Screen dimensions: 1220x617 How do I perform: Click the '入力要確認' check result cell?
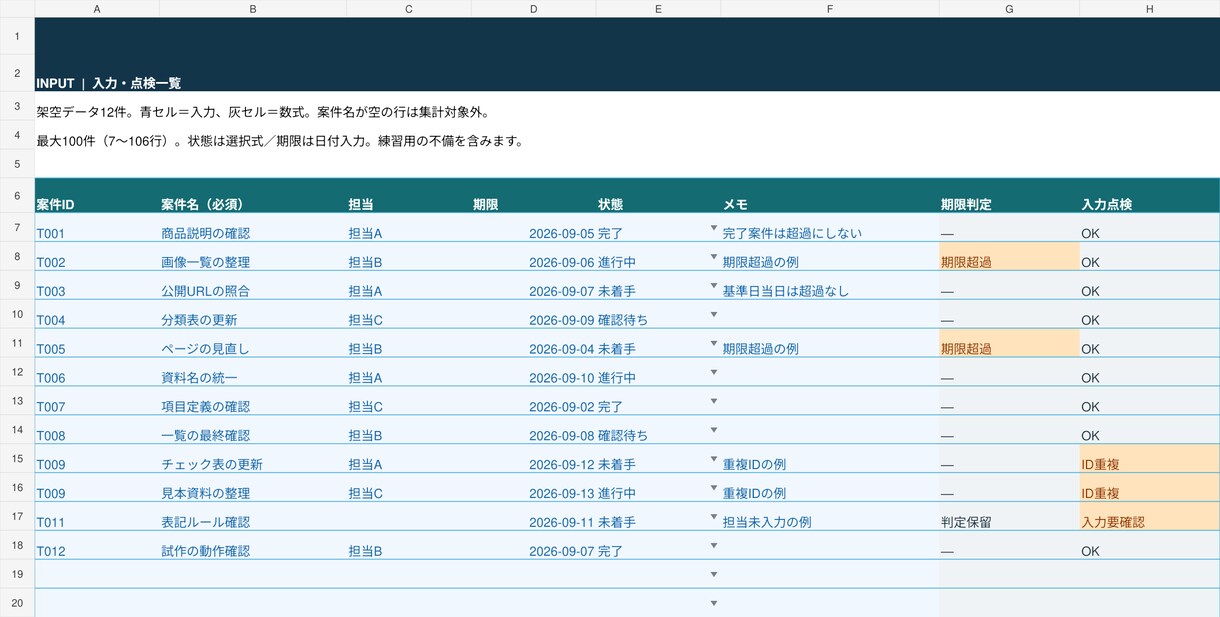coord(1150,518)
